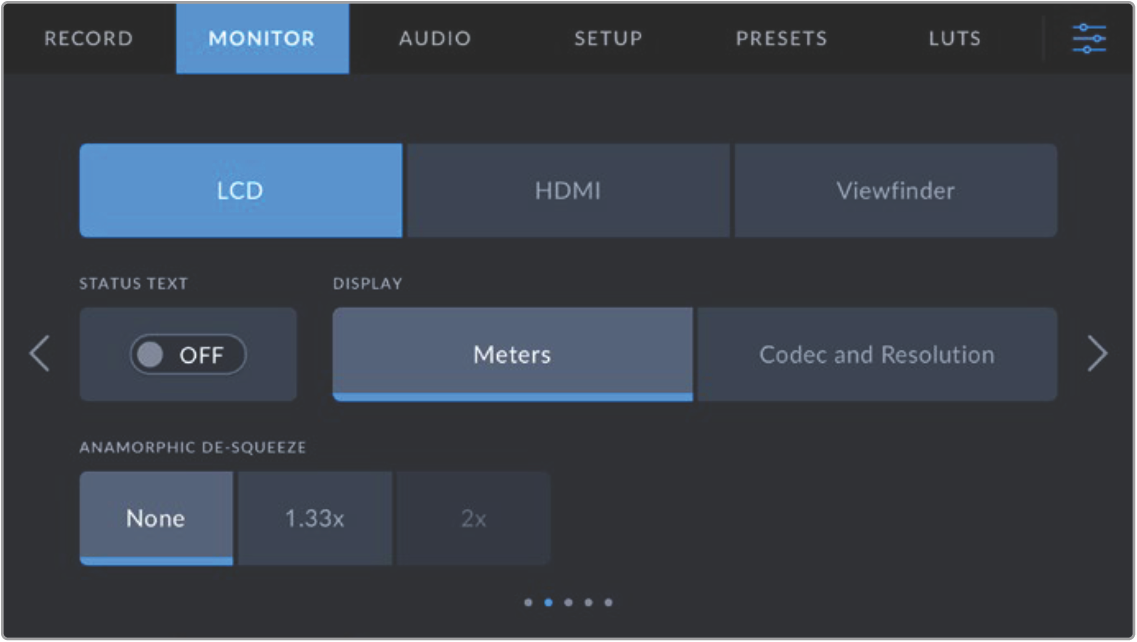Switch to the Record tab
The width and height of the screenshot is (1137, 642).
click(88, 39)
